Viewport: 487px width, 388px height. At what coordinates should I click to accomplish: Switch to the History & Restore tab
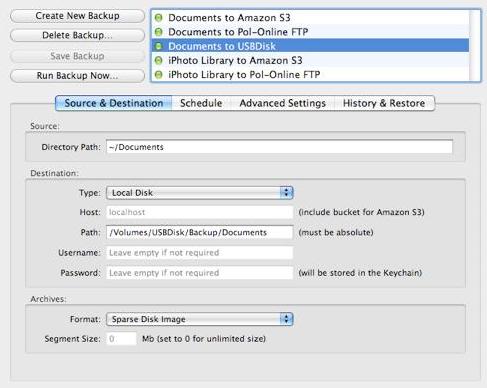[384, 103]
